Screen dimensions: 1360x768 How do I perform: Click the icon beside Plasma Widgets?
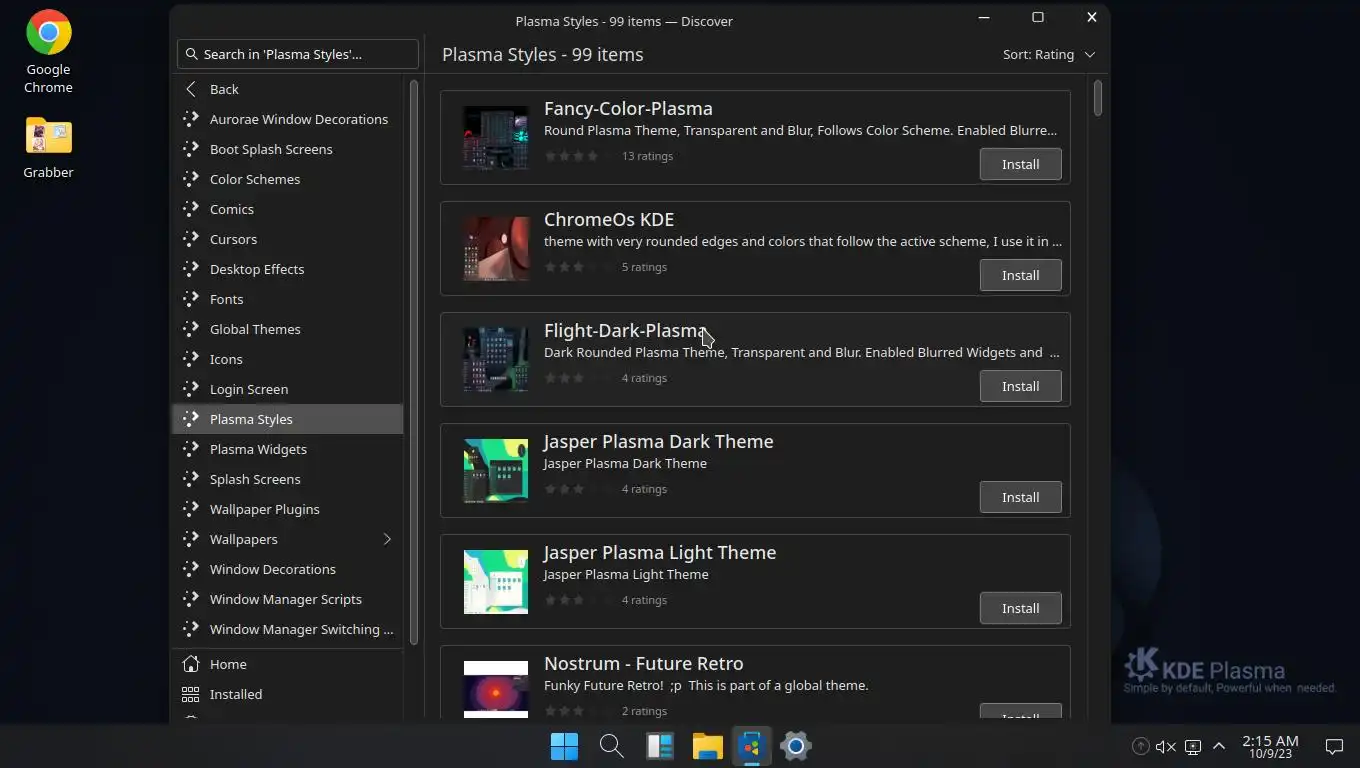click(191, 449)
